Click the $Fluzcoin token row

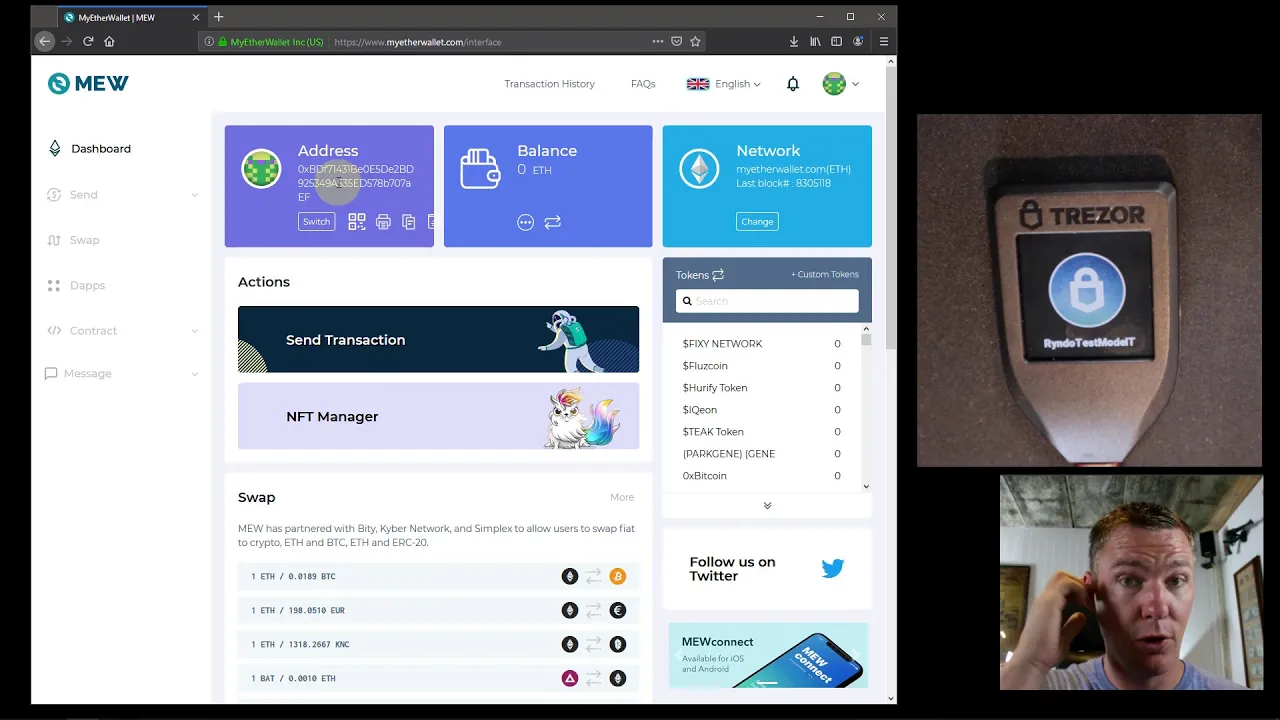pyautogui.click(x=761, y=365)
